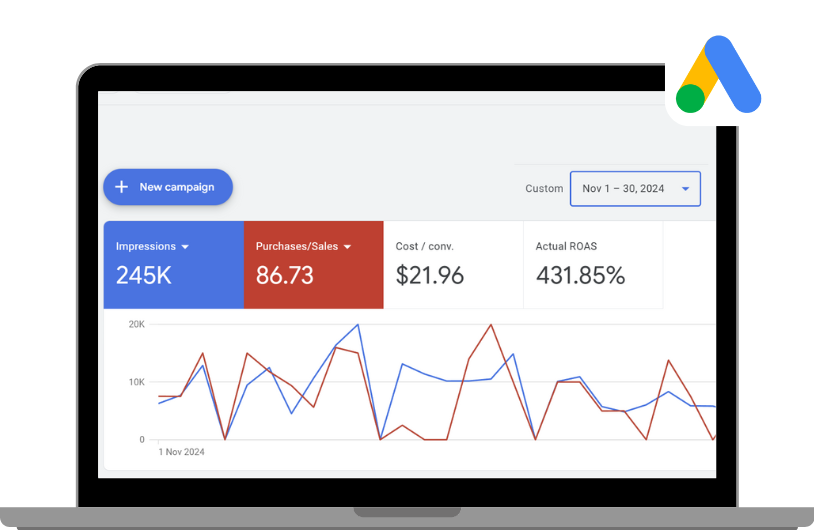This screenshot has height=530, width=814.
Task: Click the 245K impressions value
Action: 144,276
